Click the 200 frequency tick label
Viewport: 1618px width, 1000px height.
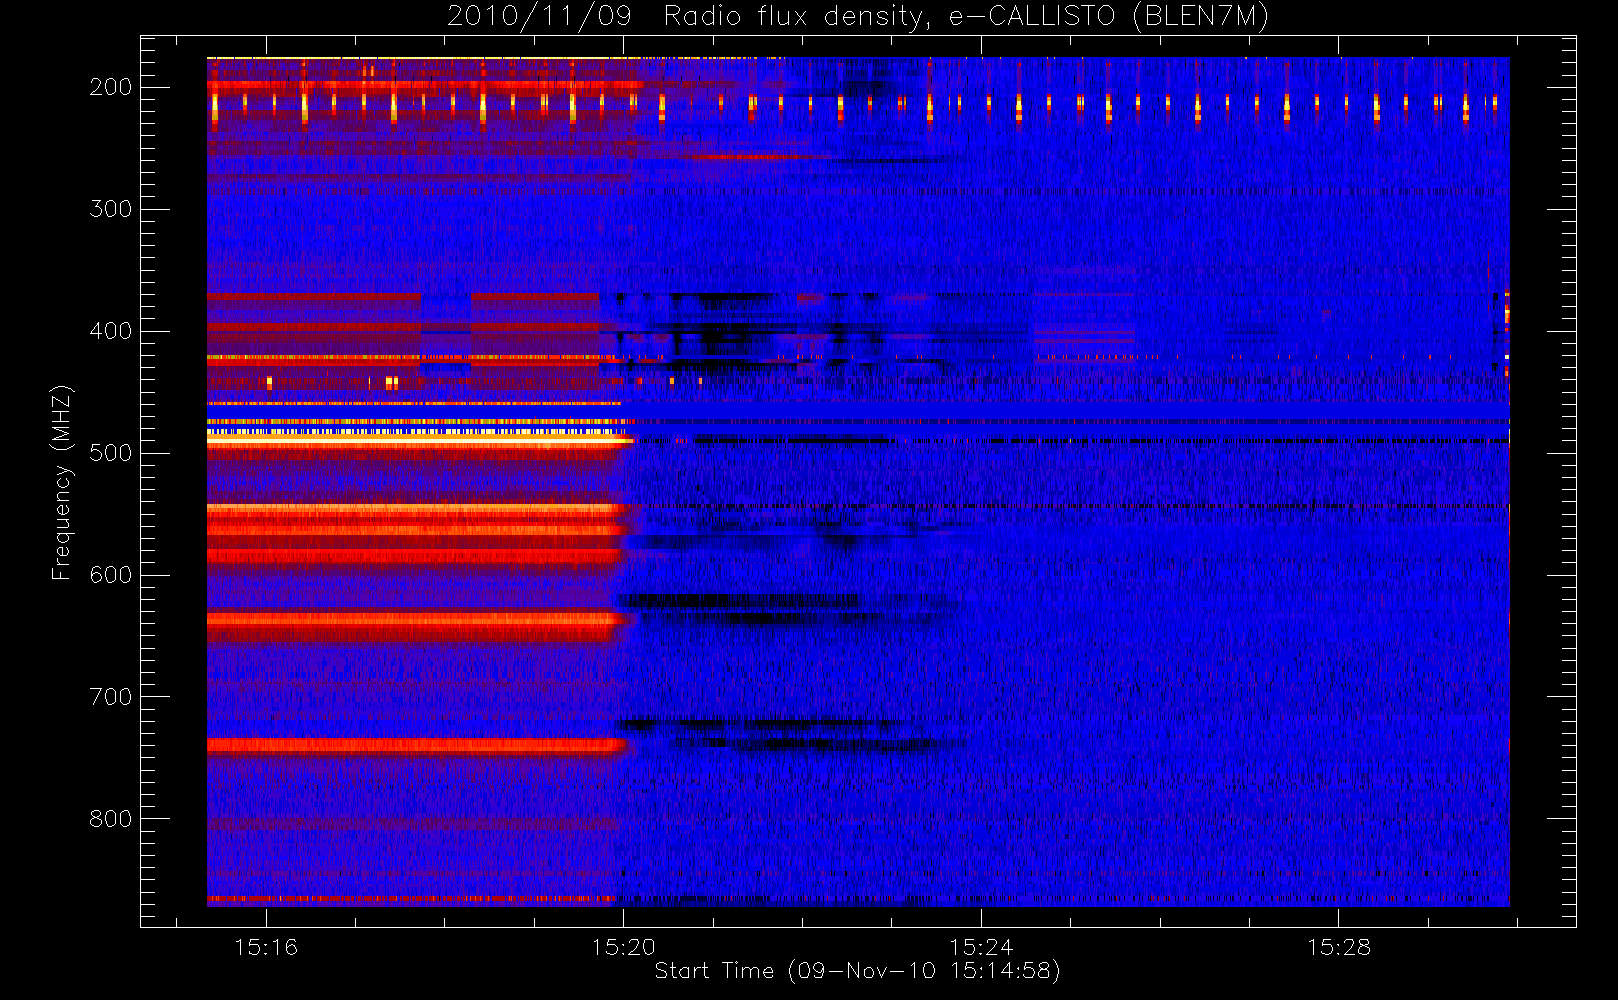click(x=110, y=87)
